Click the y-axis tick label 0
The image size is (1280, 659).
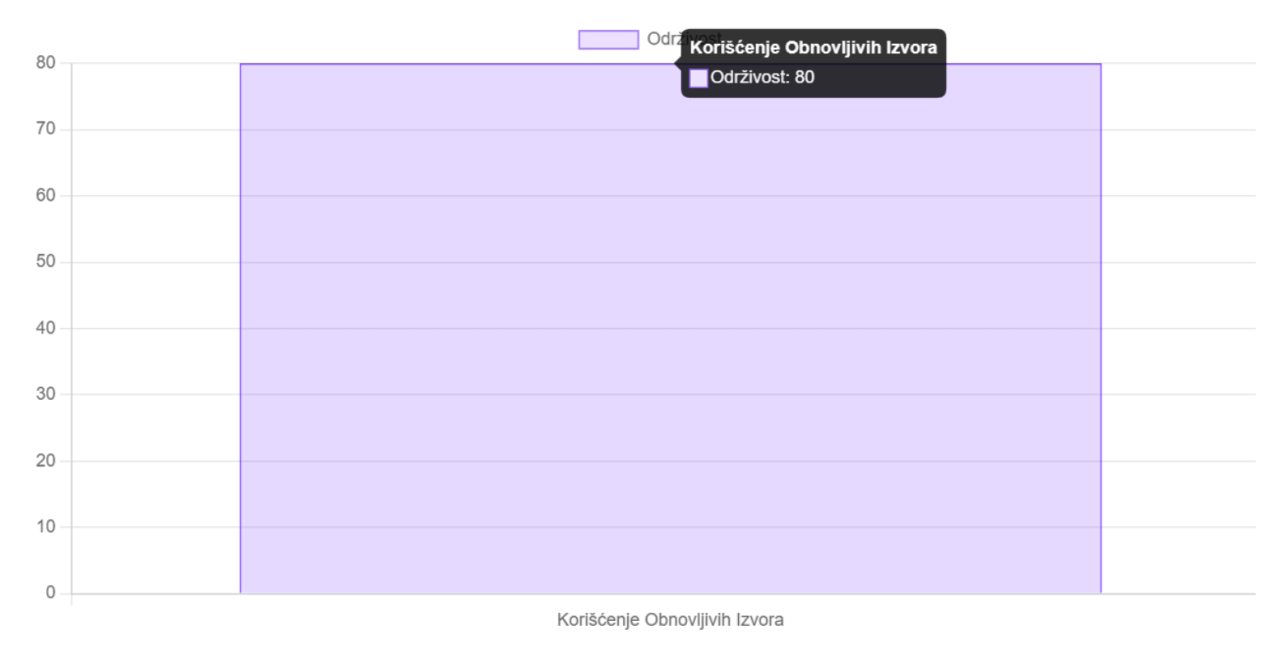pos(52,593)
